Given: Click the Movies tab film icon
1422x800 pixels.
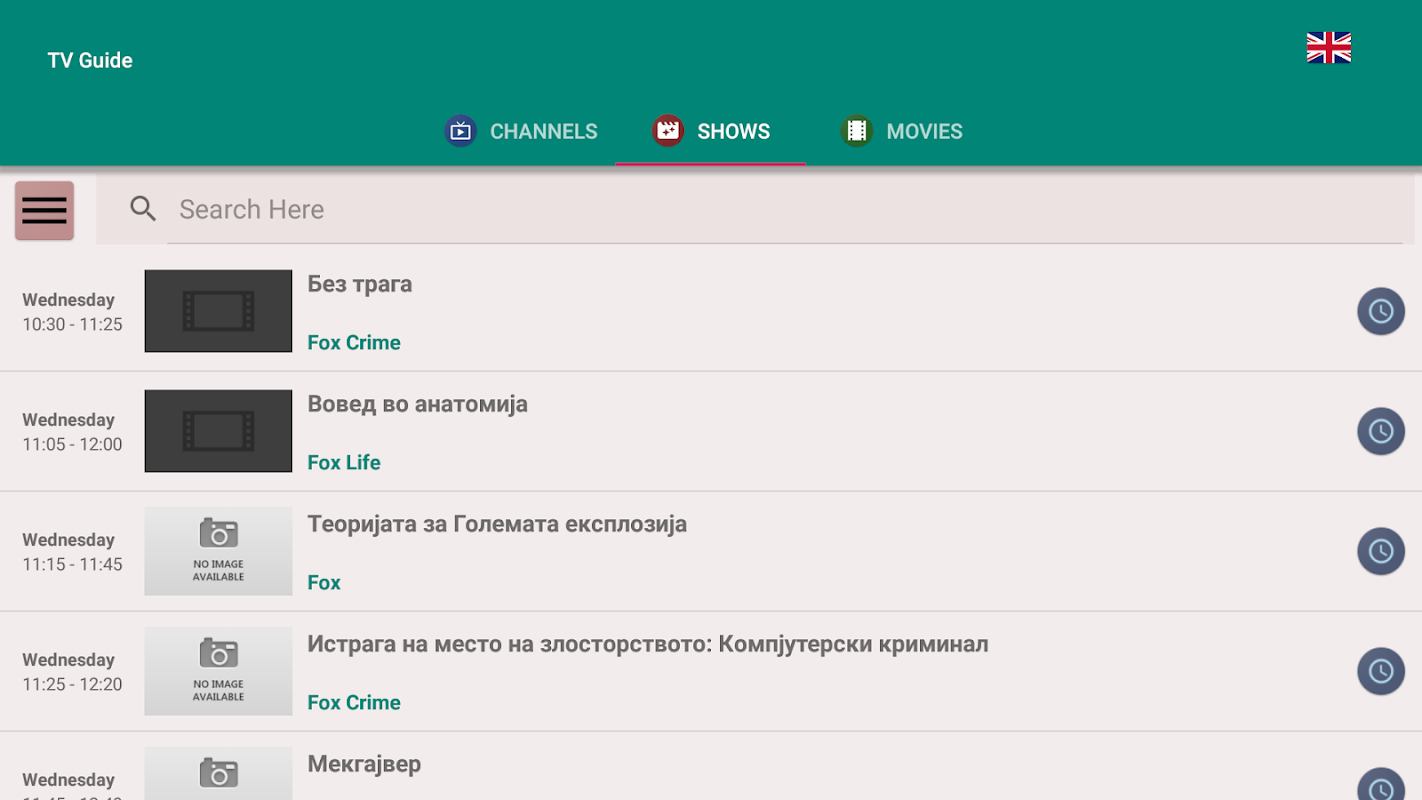Looking at the screenshot, I should click(x=856, y=131).
